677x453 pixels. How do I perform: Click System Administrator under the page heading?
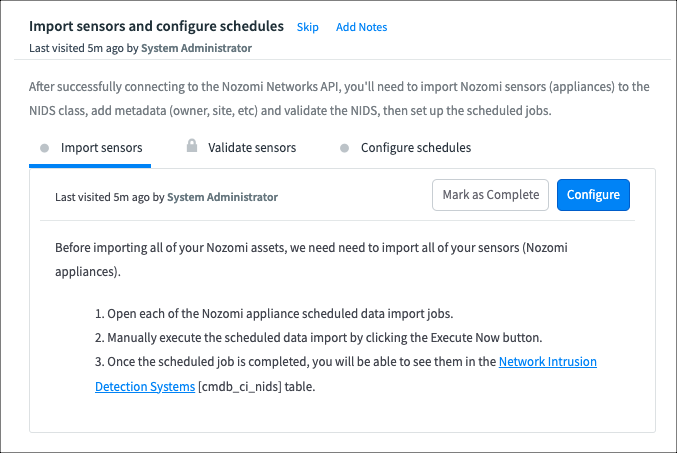(x=197, y=47)
